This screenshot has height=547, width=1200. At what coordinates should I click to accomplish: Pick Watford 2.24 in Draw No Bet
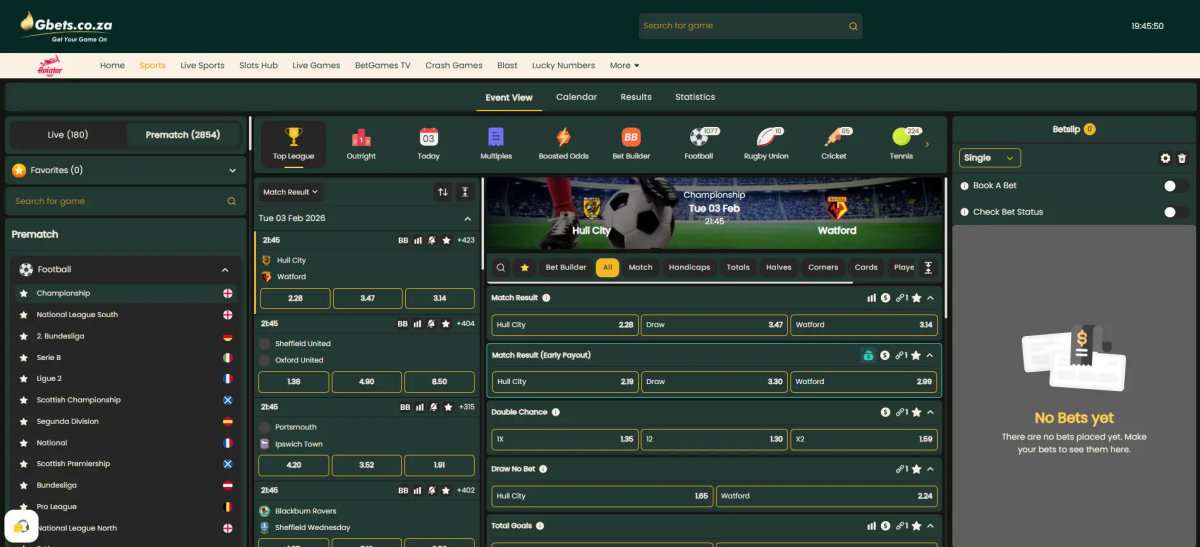click(827, 496)
